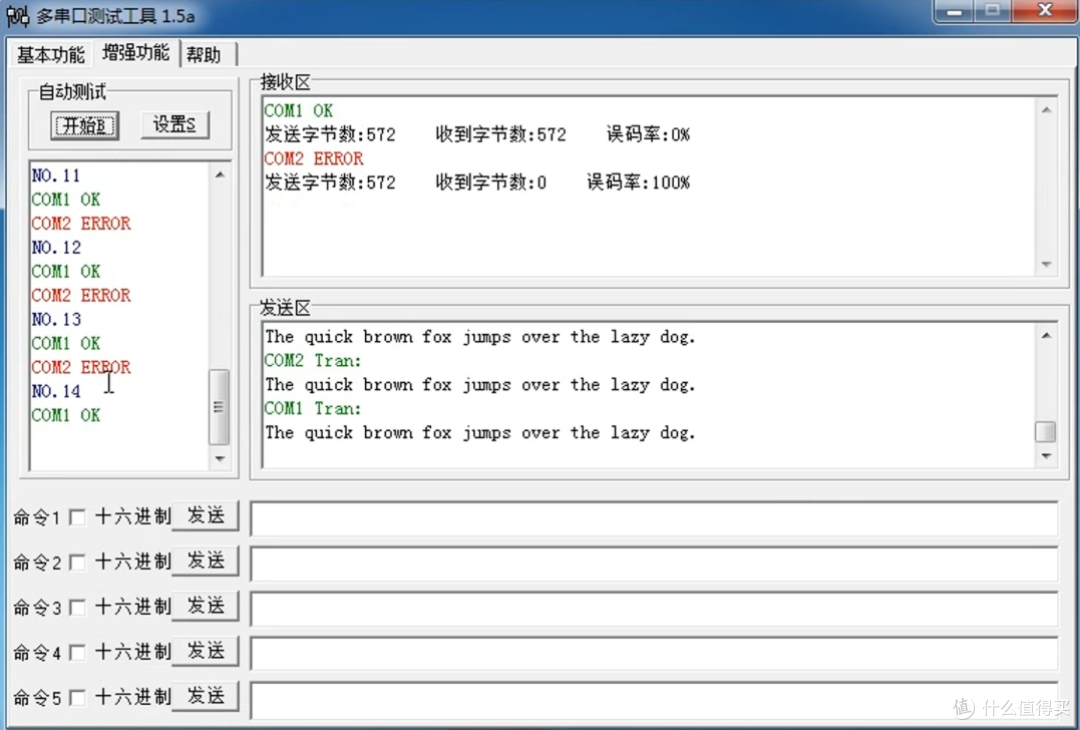Tick the 十六进制 checkbox for 命令3
1080x730 pixels.
[78, 608]
